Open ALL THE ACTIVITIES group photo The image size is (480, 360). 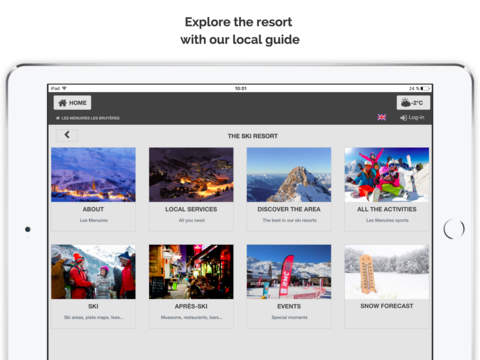tap(387, 175)
